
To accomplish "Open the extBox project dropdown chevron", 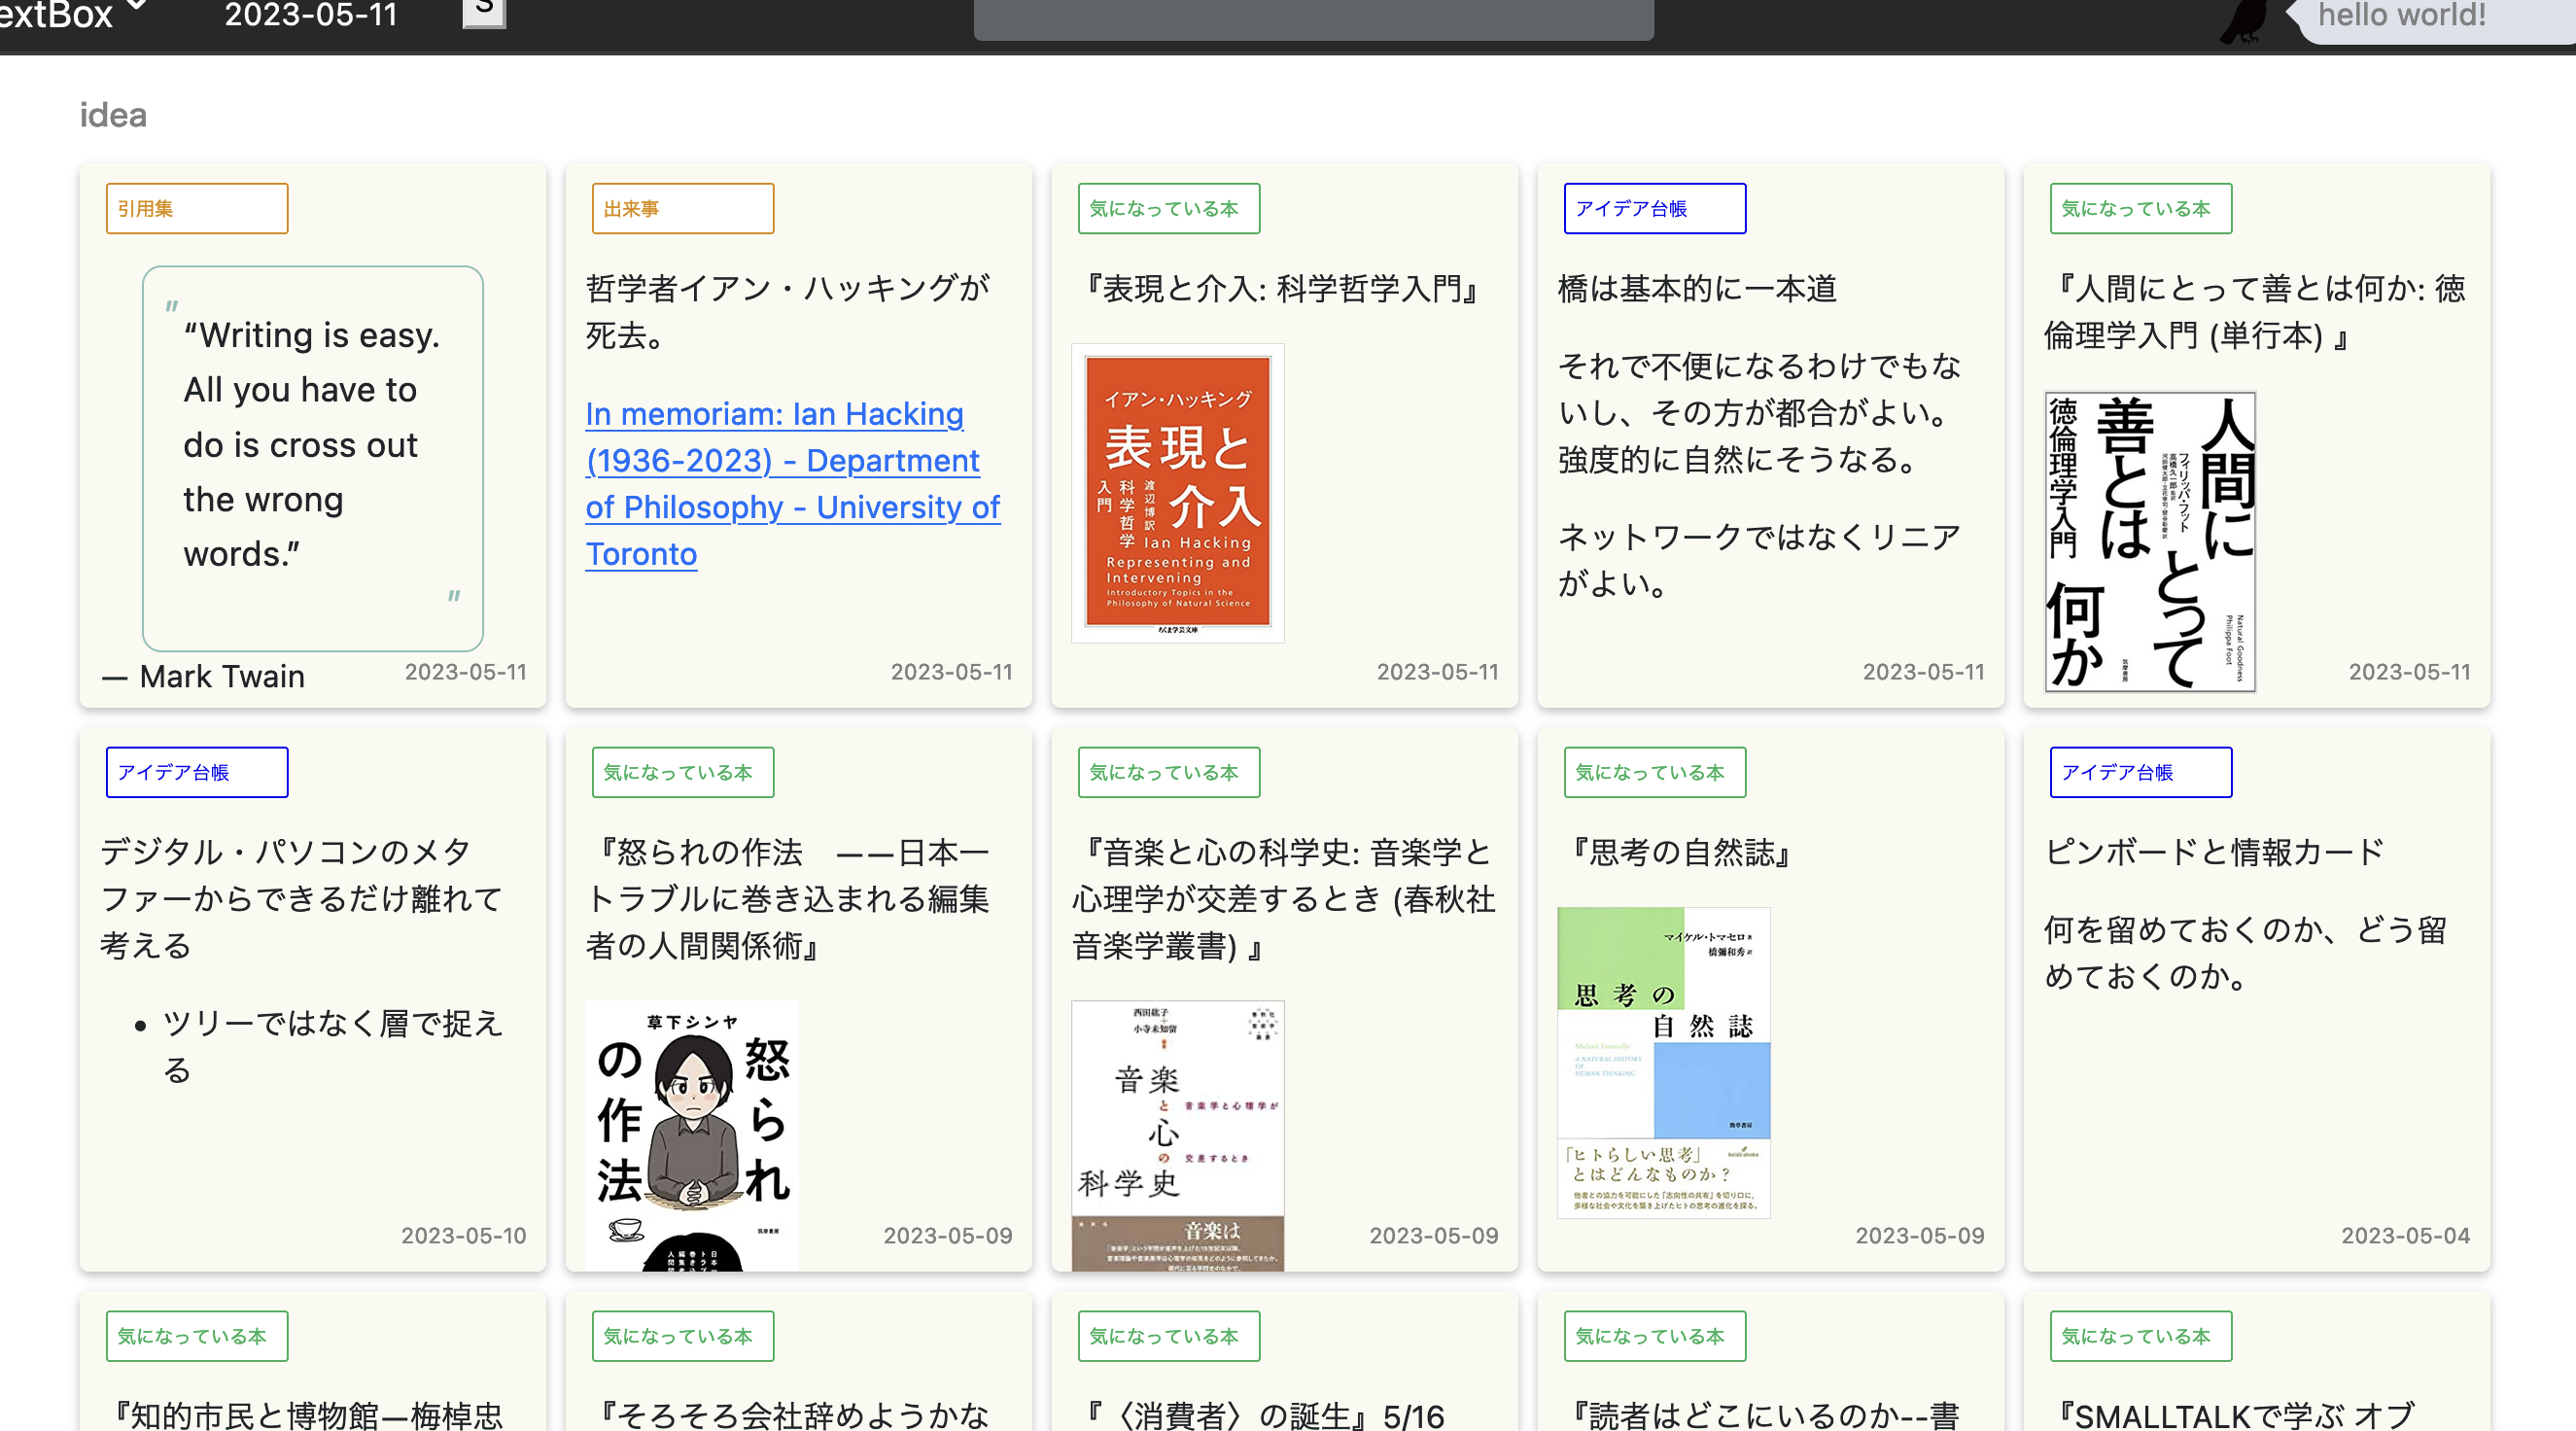I will (139, 6).
